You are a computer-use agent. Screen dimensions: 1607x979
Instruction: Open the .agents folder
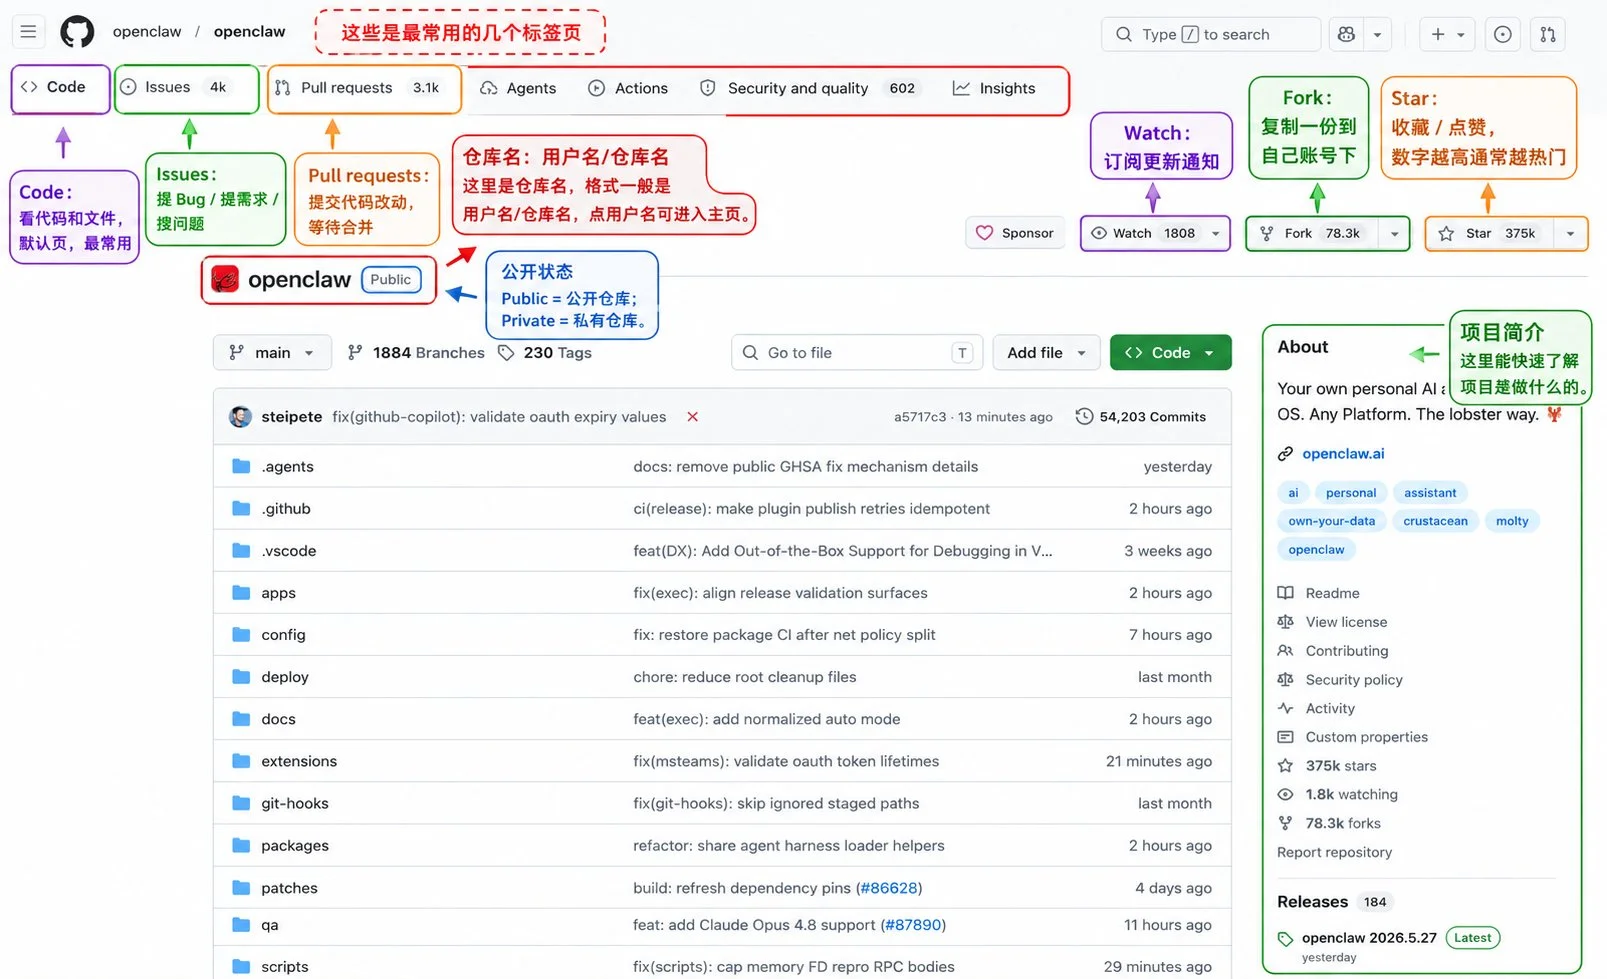tap(287, 467)
